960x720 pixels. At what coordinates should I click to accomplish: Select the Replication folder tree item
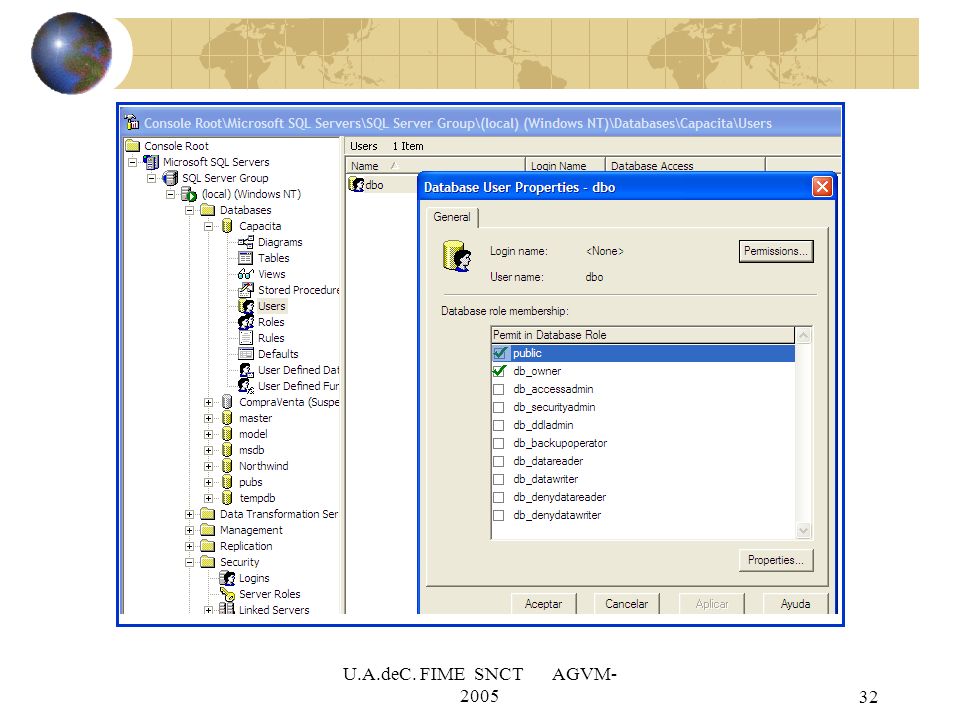(x=246, y=546)
